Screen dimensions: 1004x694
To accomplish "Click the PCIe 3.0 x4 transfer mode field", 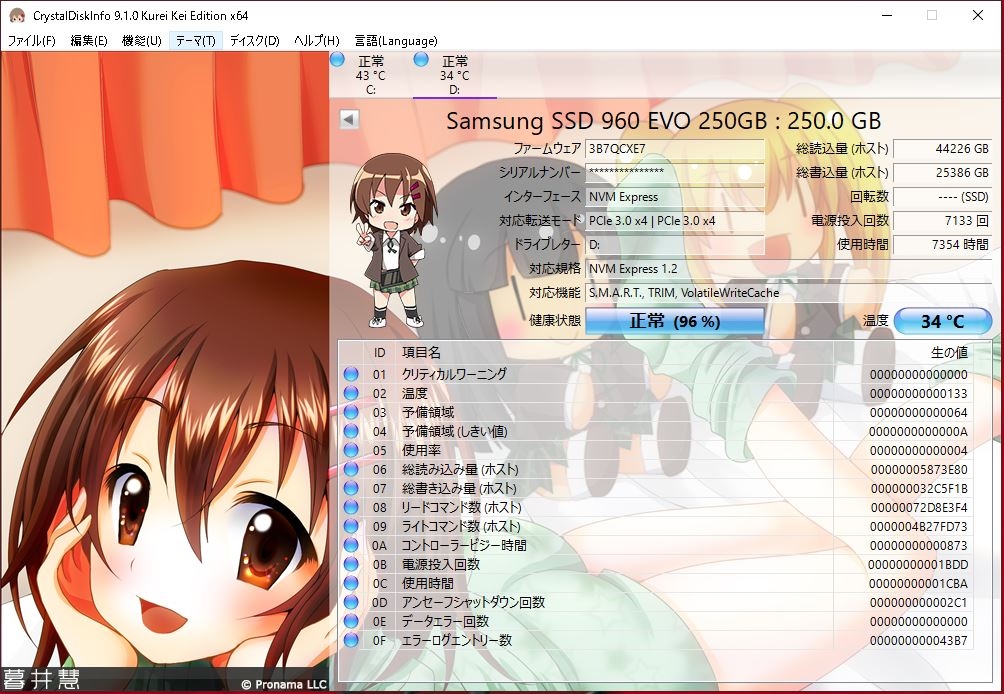I will 675,220.
